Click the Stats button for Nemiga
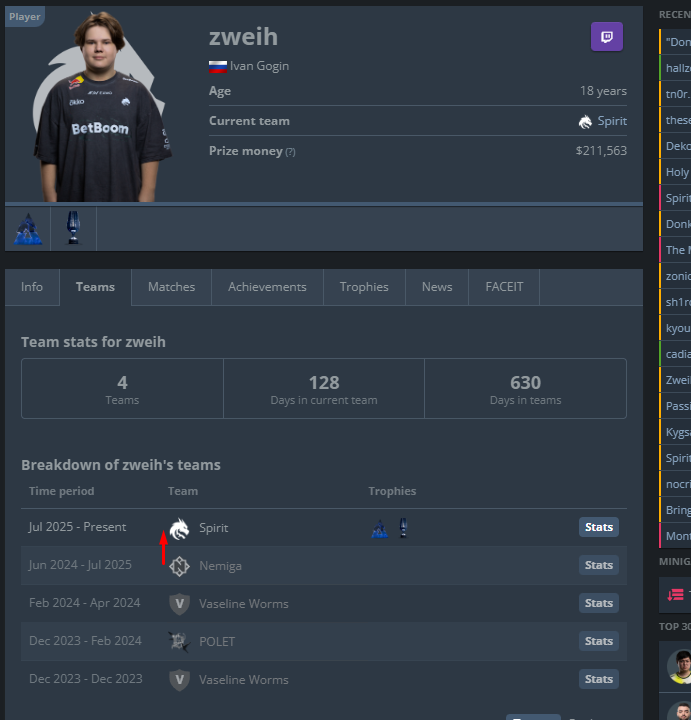691x720 pixels. 599,565
